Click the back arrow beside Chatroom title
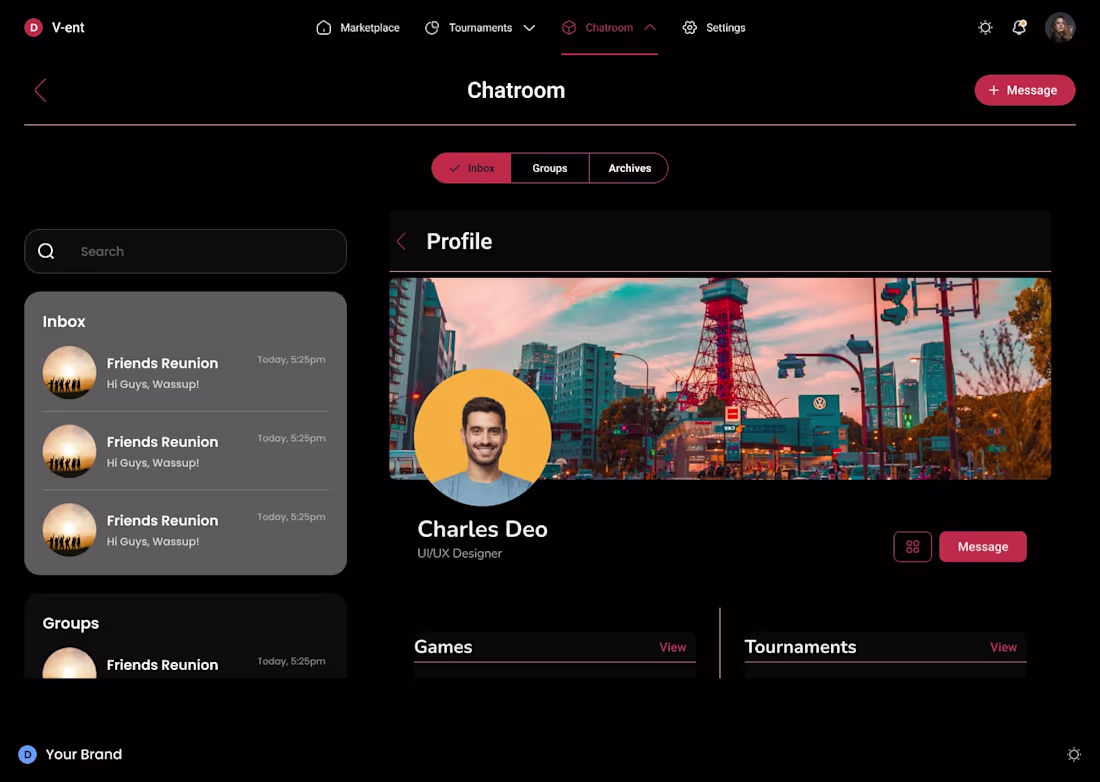 (x=40, y=90)
